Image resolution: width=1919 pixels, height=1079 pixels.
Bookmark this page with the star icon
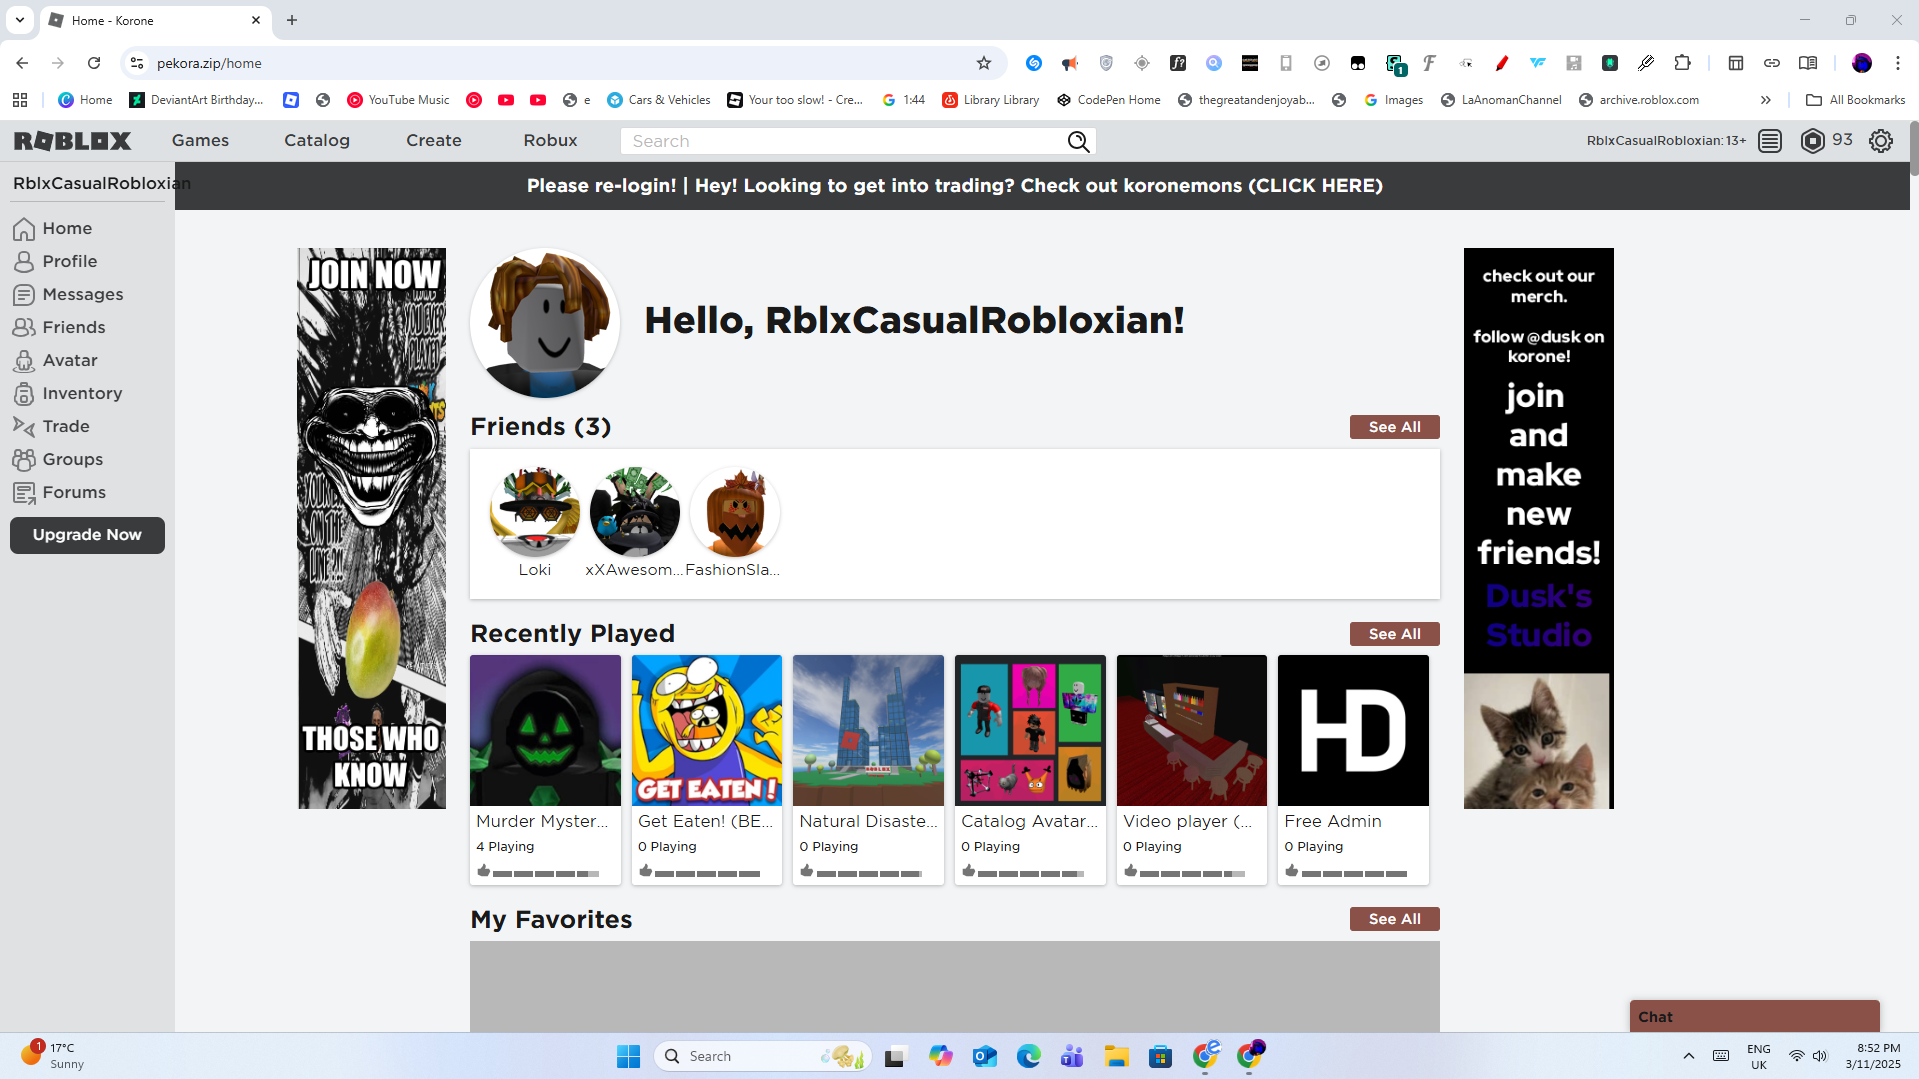tap(984, 63)
